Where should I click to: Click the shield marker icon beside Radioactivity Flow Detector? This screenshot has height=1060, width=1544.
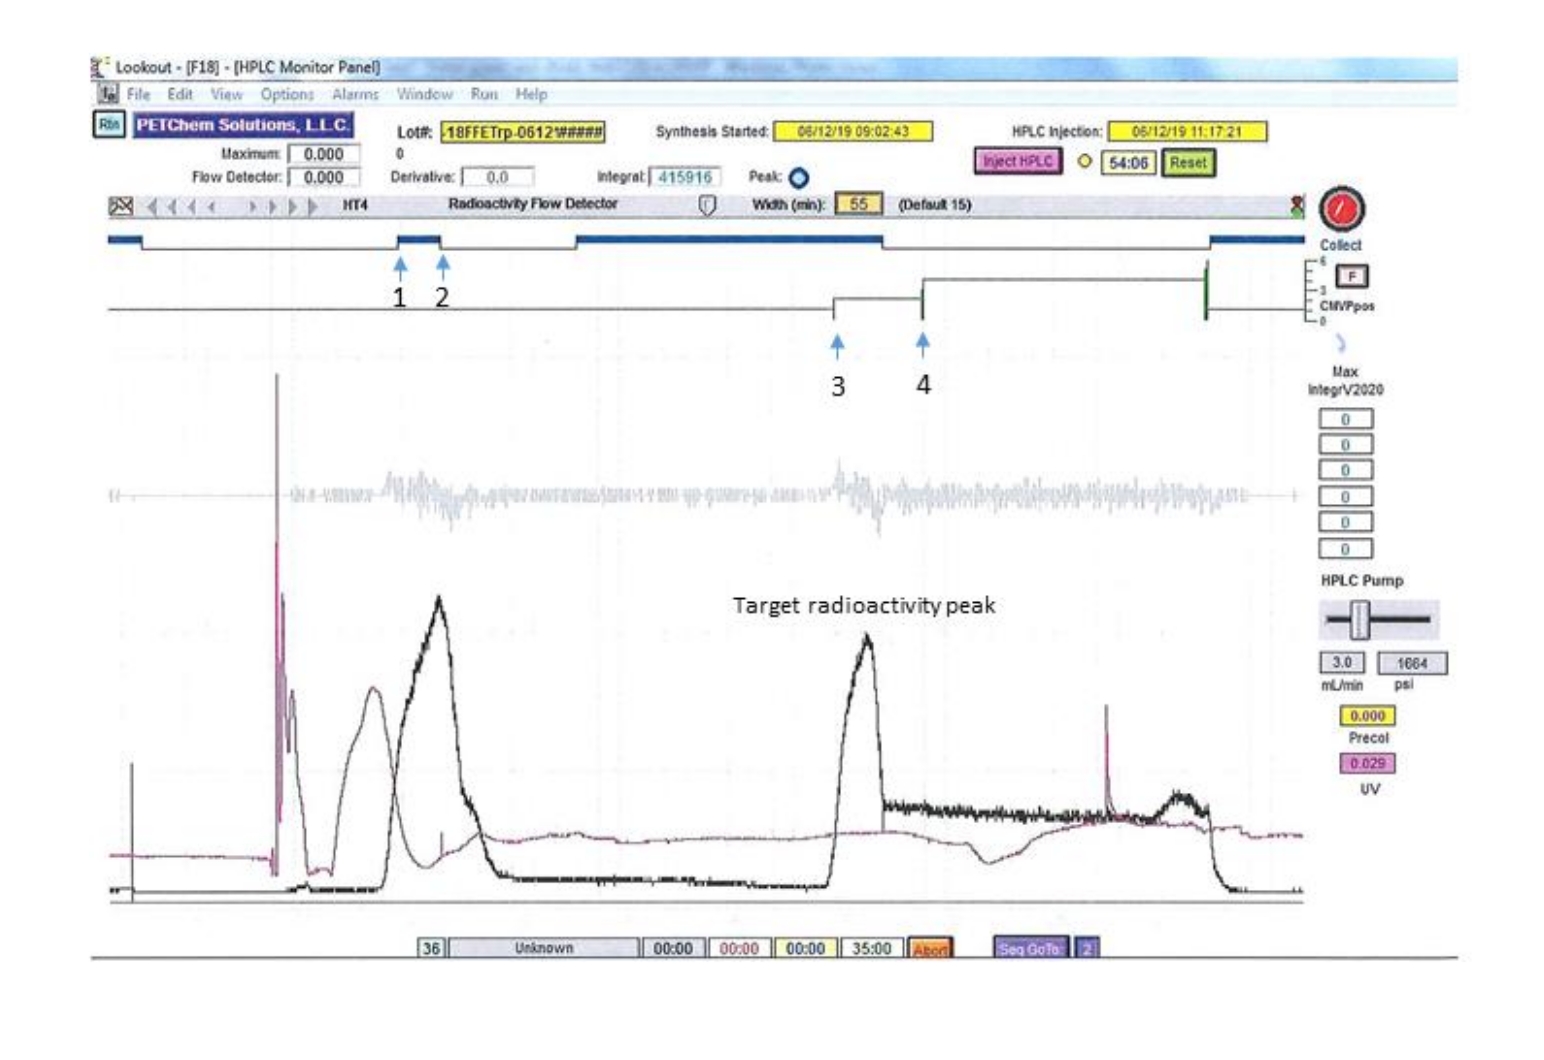click(707, 205)
